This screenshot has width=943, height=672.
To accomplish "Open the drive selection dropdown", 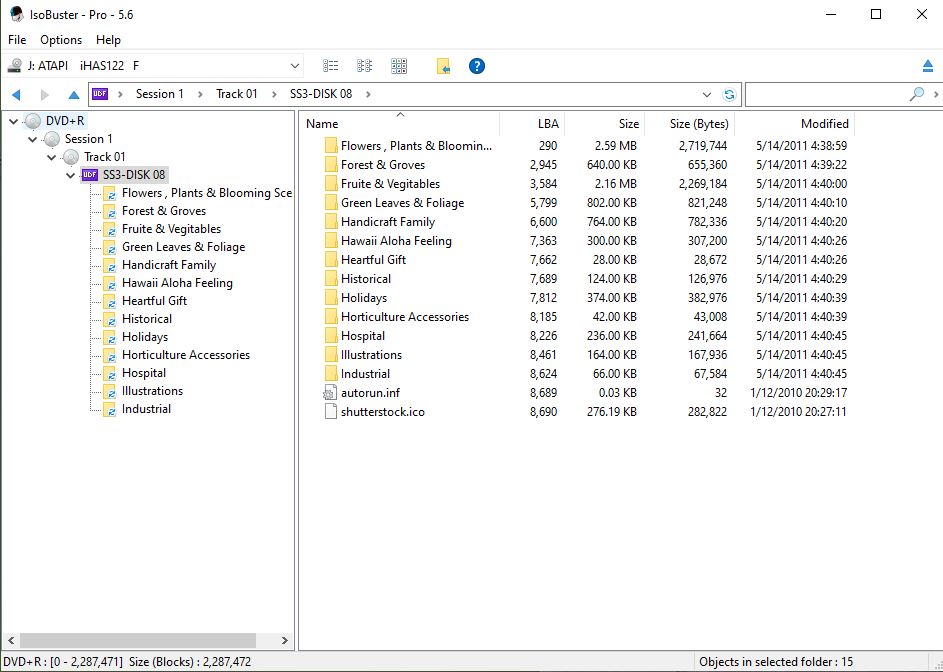I will pos(295,66).
